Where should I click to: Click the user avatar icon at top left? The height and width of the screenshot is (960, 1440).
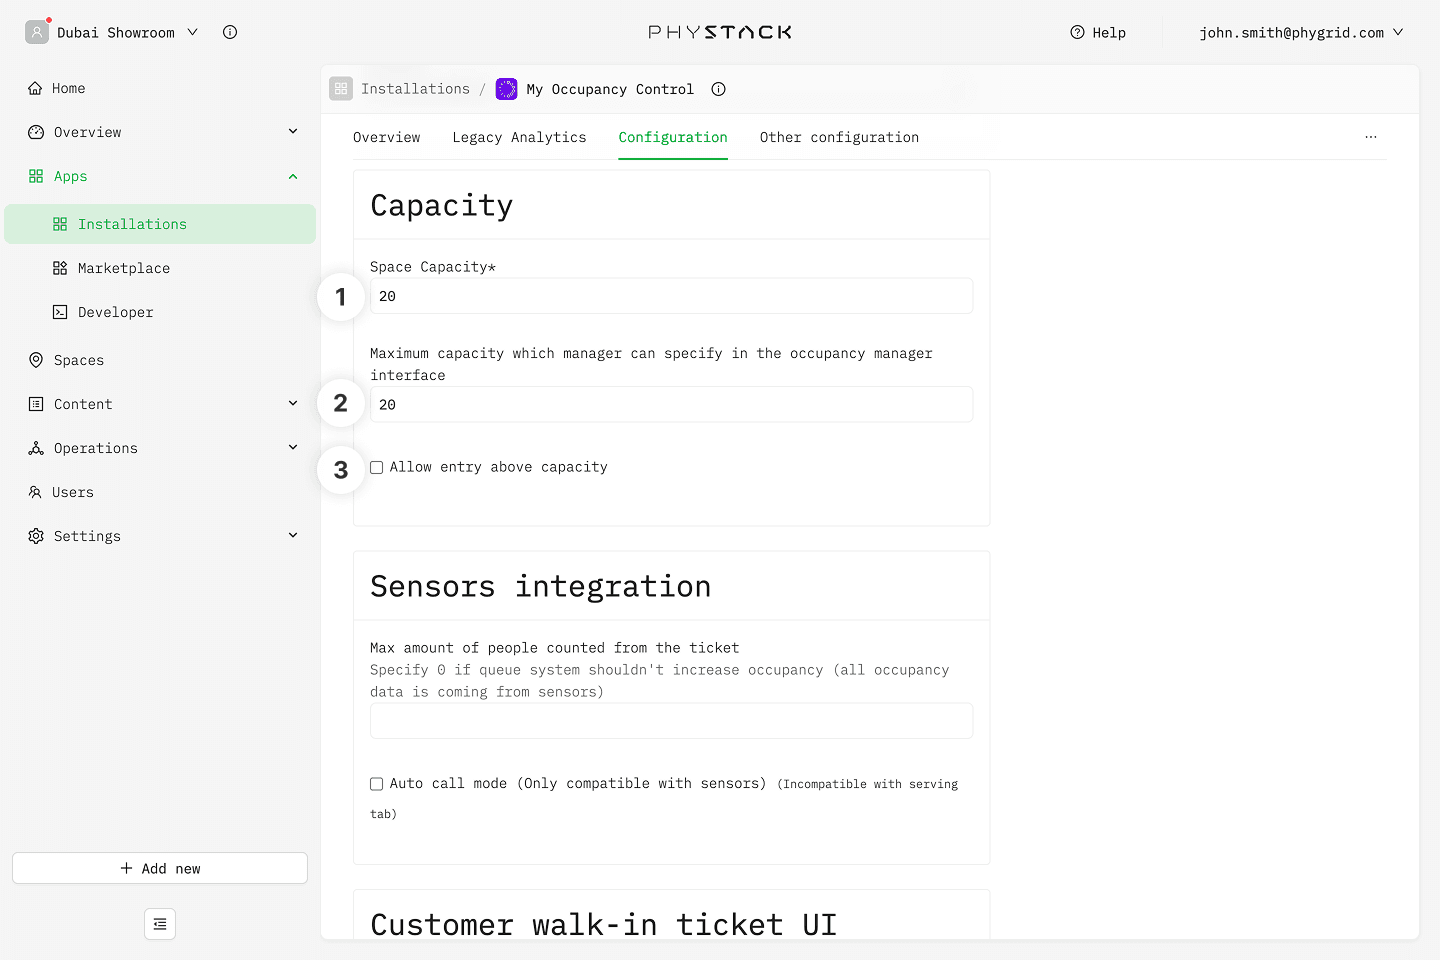[x=37, y=32]
